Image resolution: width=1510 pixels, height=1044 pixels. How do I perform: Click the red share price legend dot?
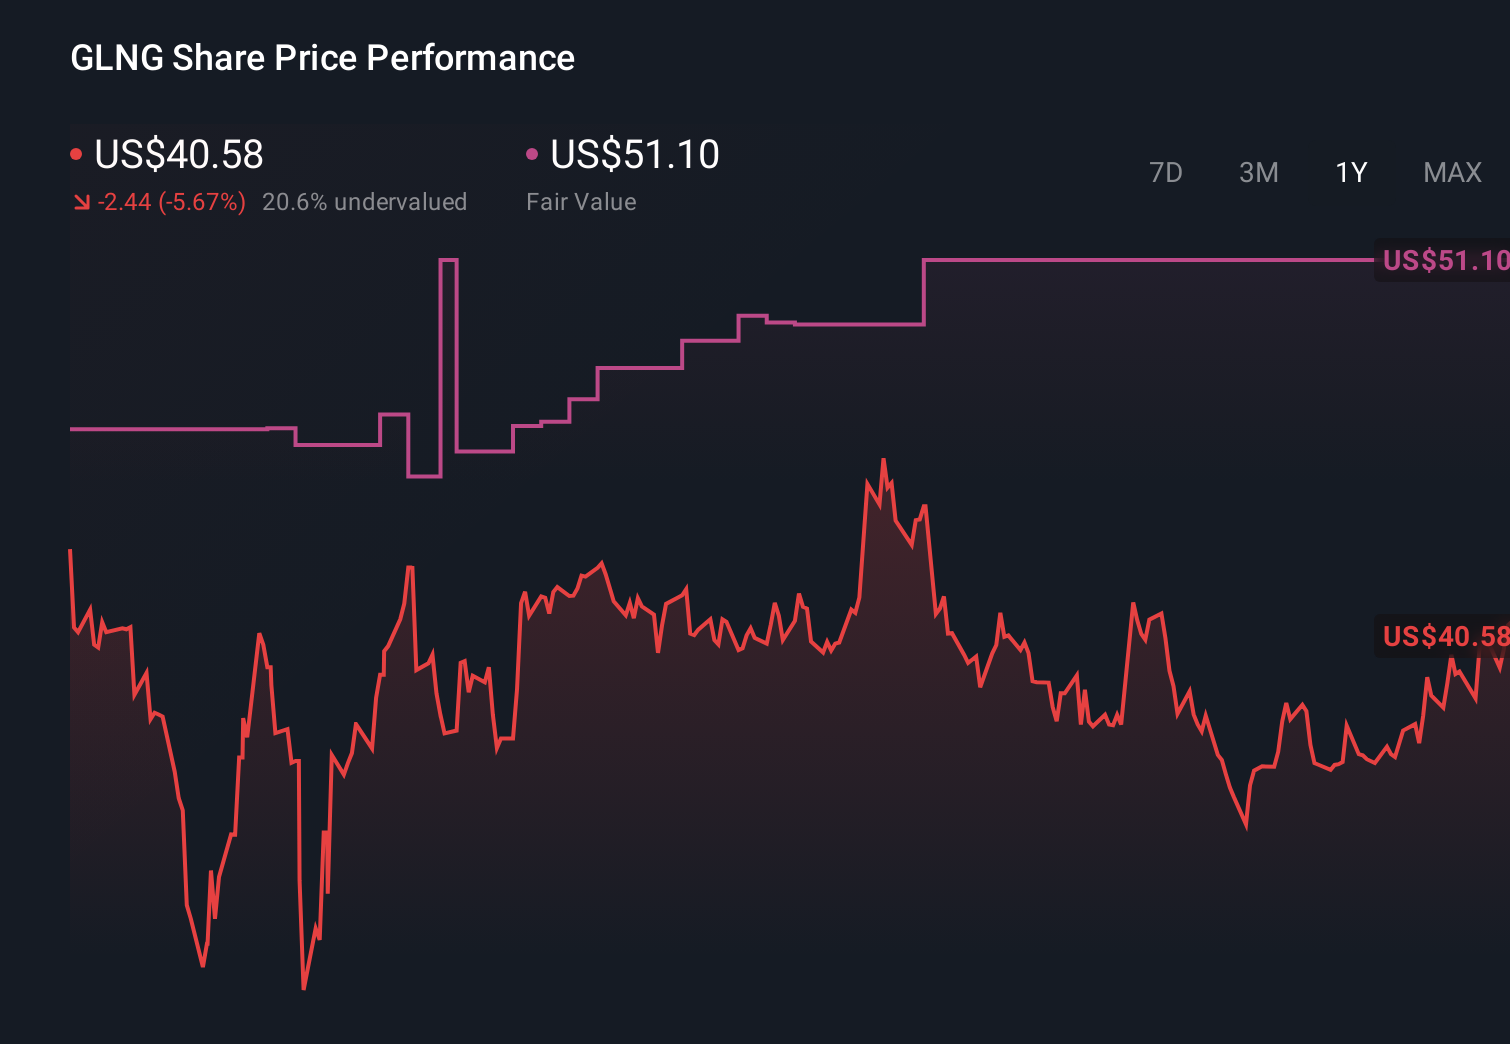(76, 154)
